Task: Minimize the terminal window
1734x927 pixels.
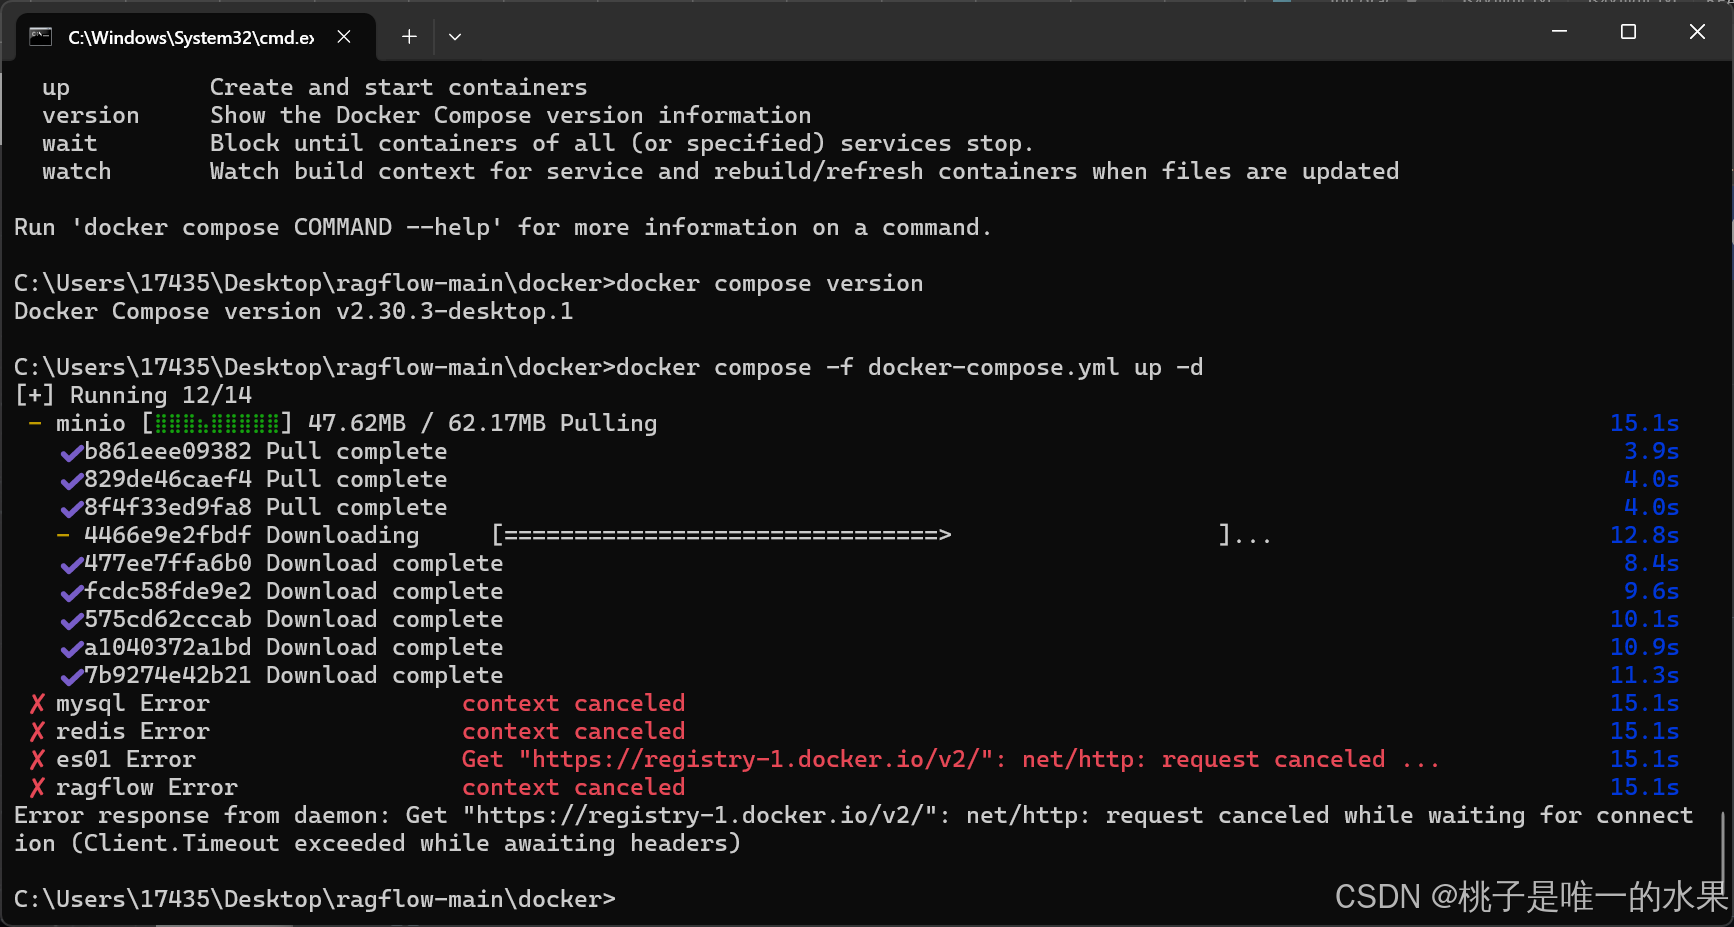Action: [x=1559, y=32]
